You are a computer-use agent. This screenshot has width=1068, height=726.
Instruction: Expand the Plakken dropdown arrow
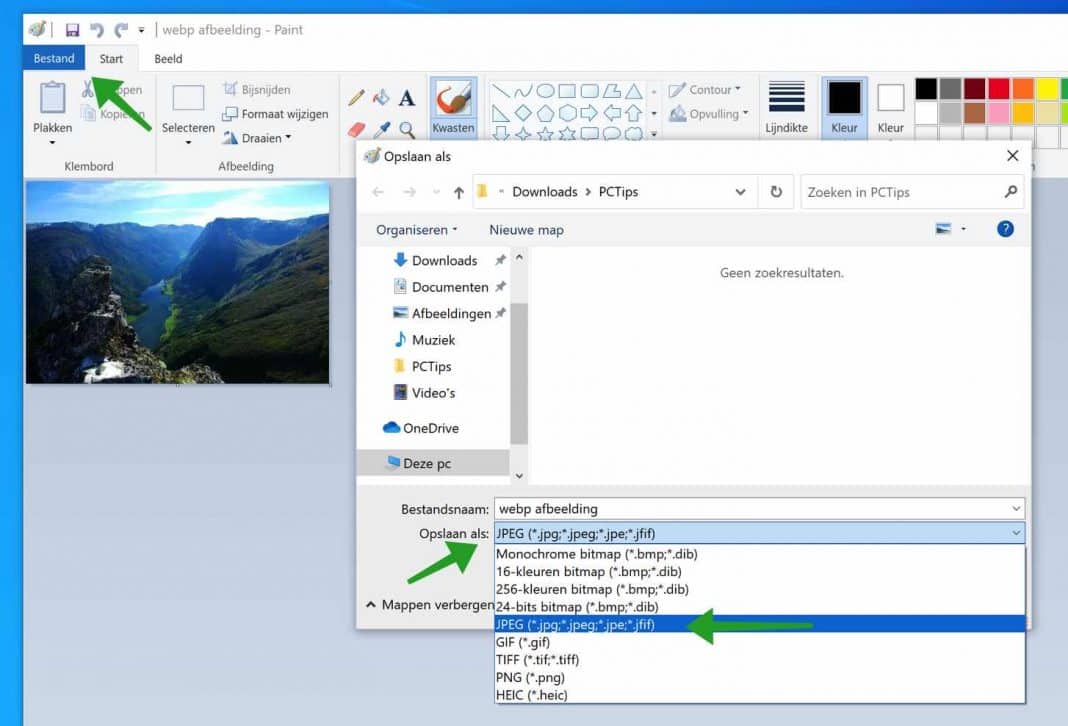click(x=51, y=140)
